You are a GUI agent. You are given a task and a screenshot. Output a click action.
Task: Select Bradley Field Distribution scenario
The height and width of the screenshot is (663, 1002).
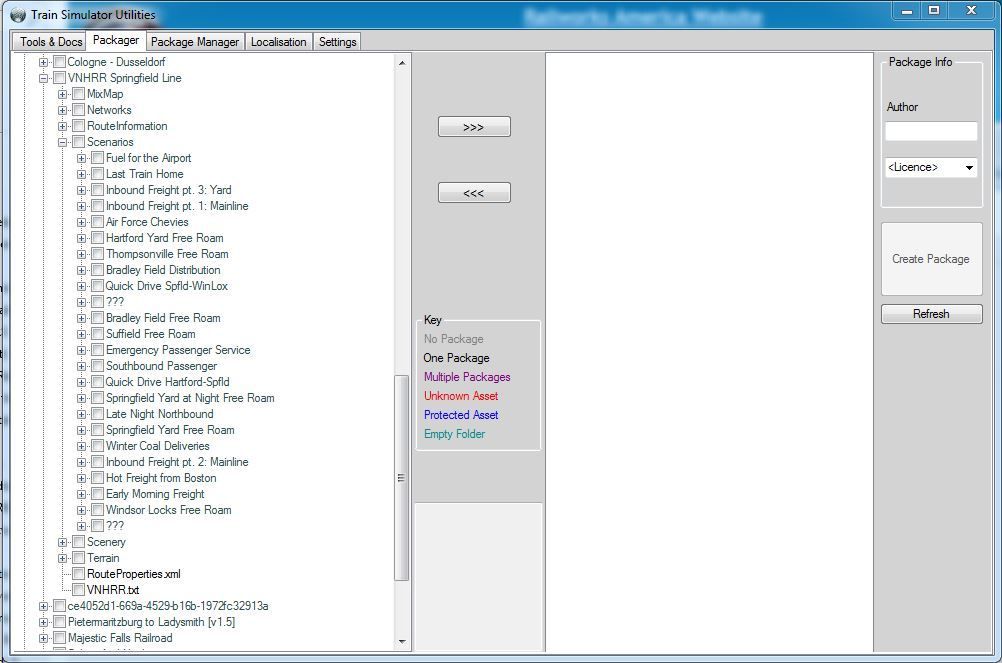[x=163, y=270]
